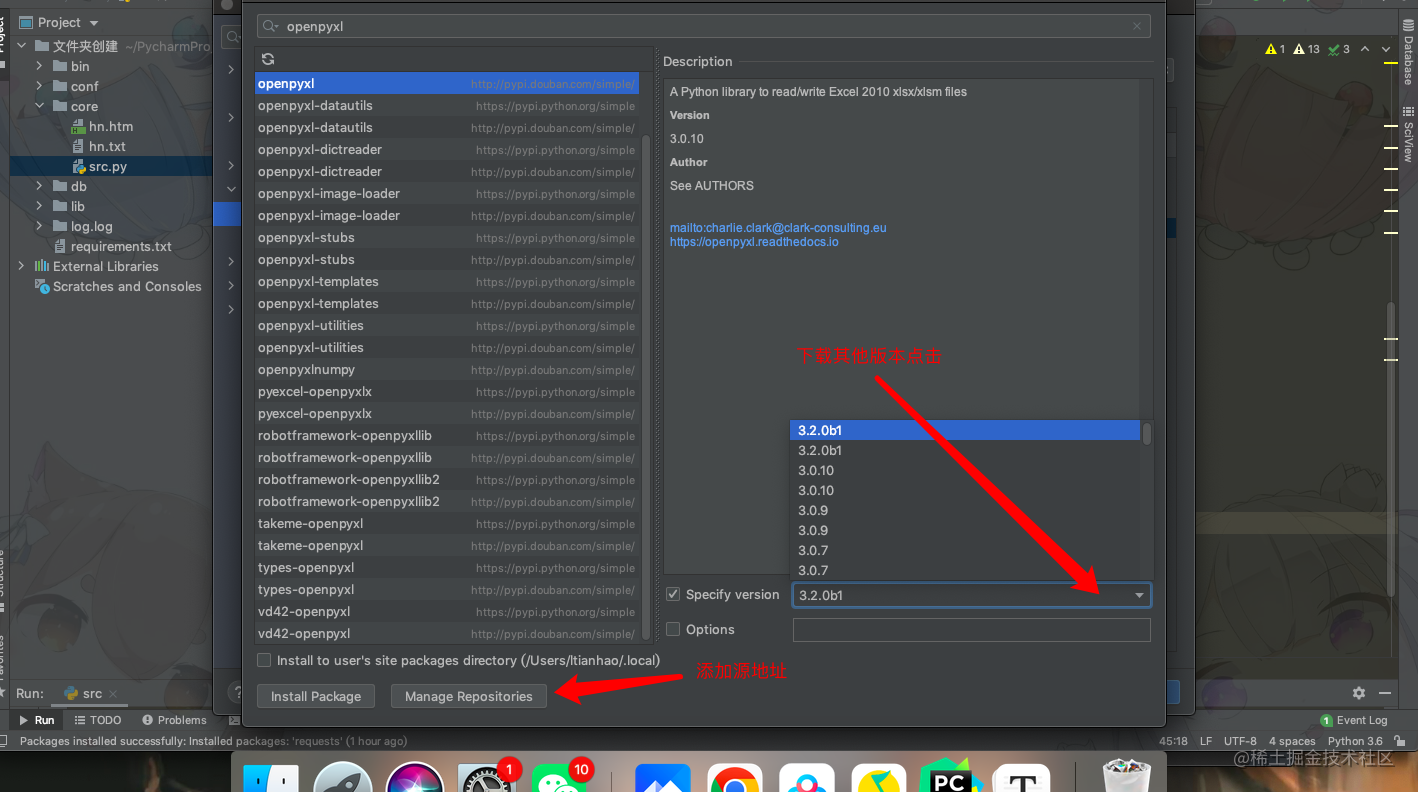1418x792 pixels.
Task: Click the LF line separator status item
Action: pos(1206,742)
